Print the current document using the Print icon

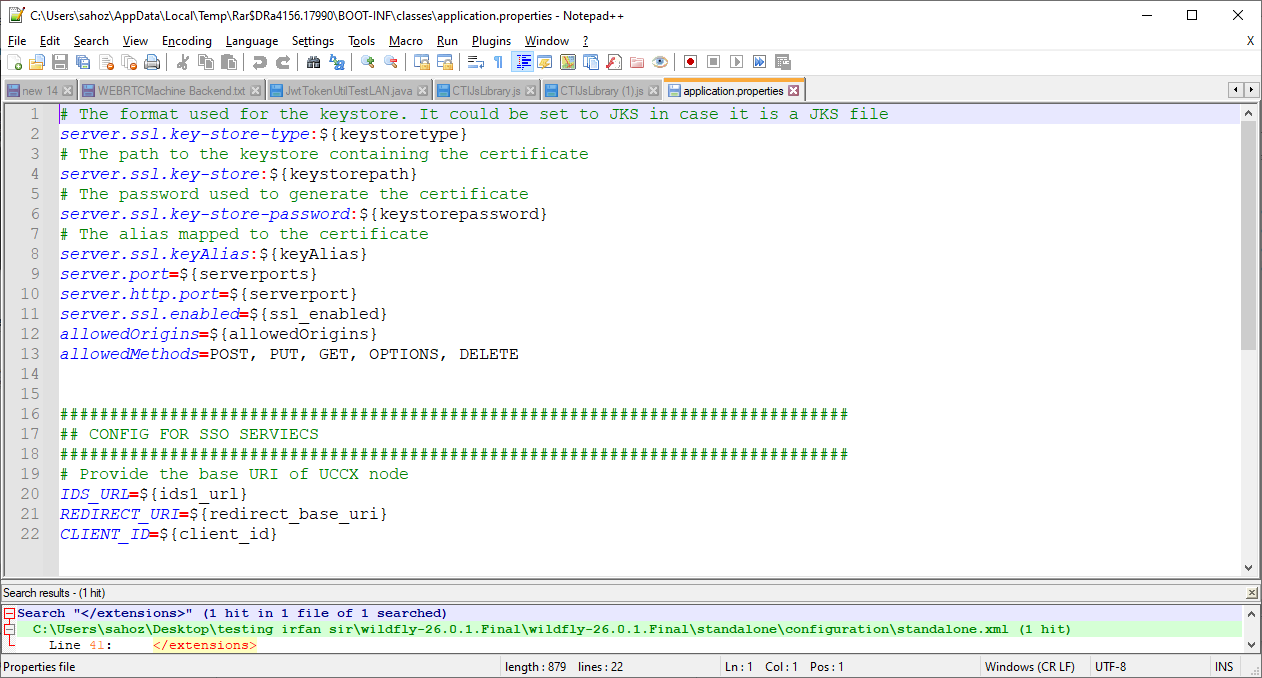(152, 62)
